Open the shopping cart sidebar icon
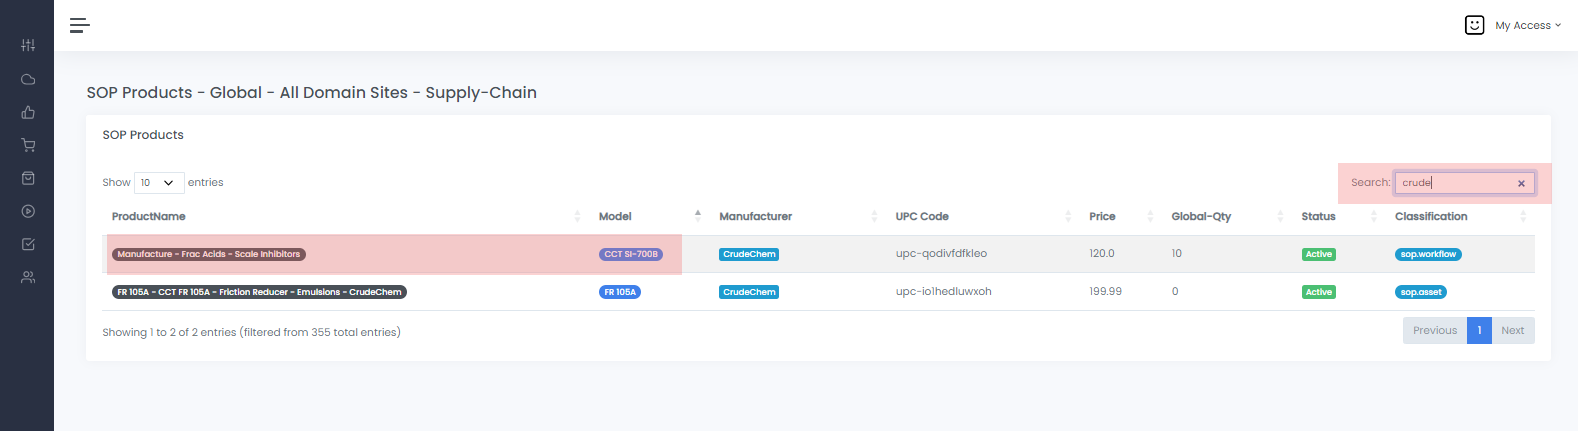 (28, 145)
